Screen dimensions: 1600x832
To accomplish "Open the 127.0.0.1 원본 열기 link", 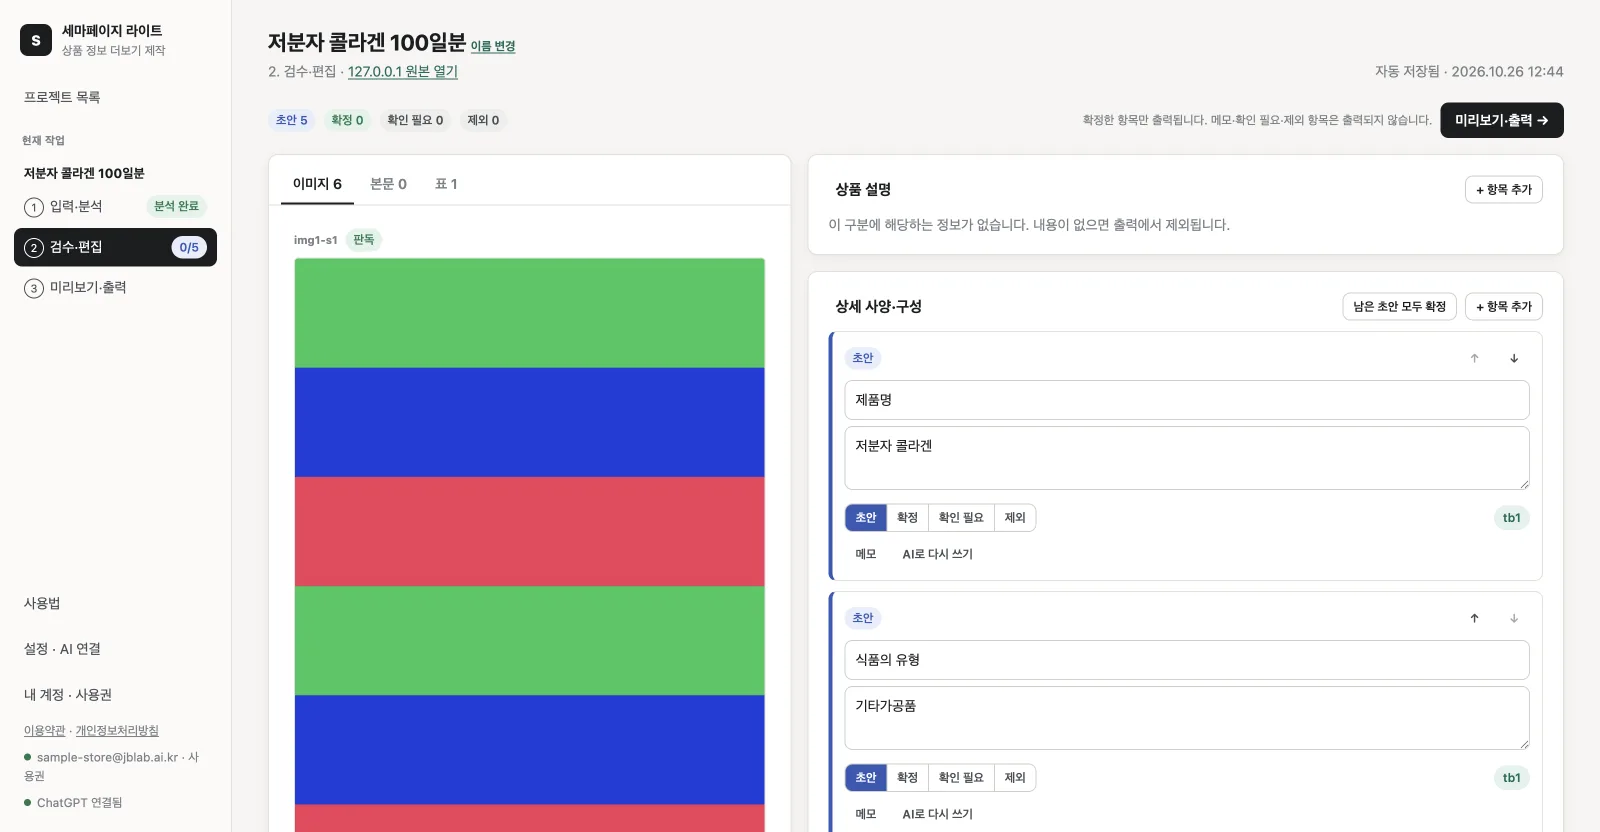I will pyautogui.click(x=403, y=72).
